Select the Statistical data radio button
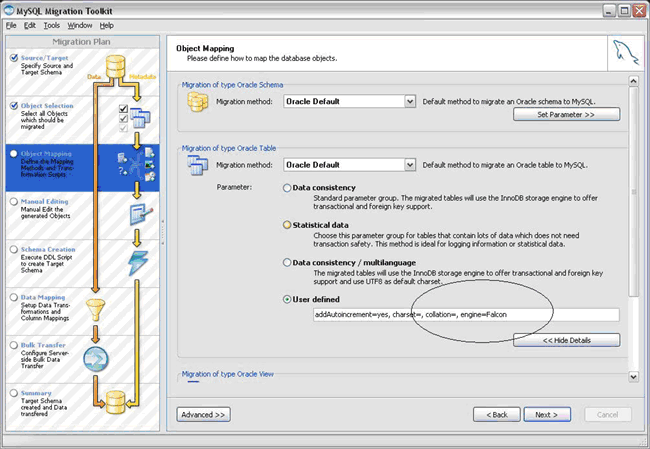Screen dimensions: 650x449 (287, 225)
